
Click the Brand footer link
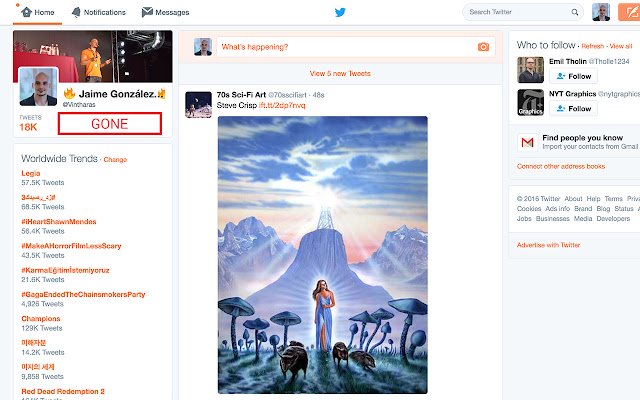(583, 209)
